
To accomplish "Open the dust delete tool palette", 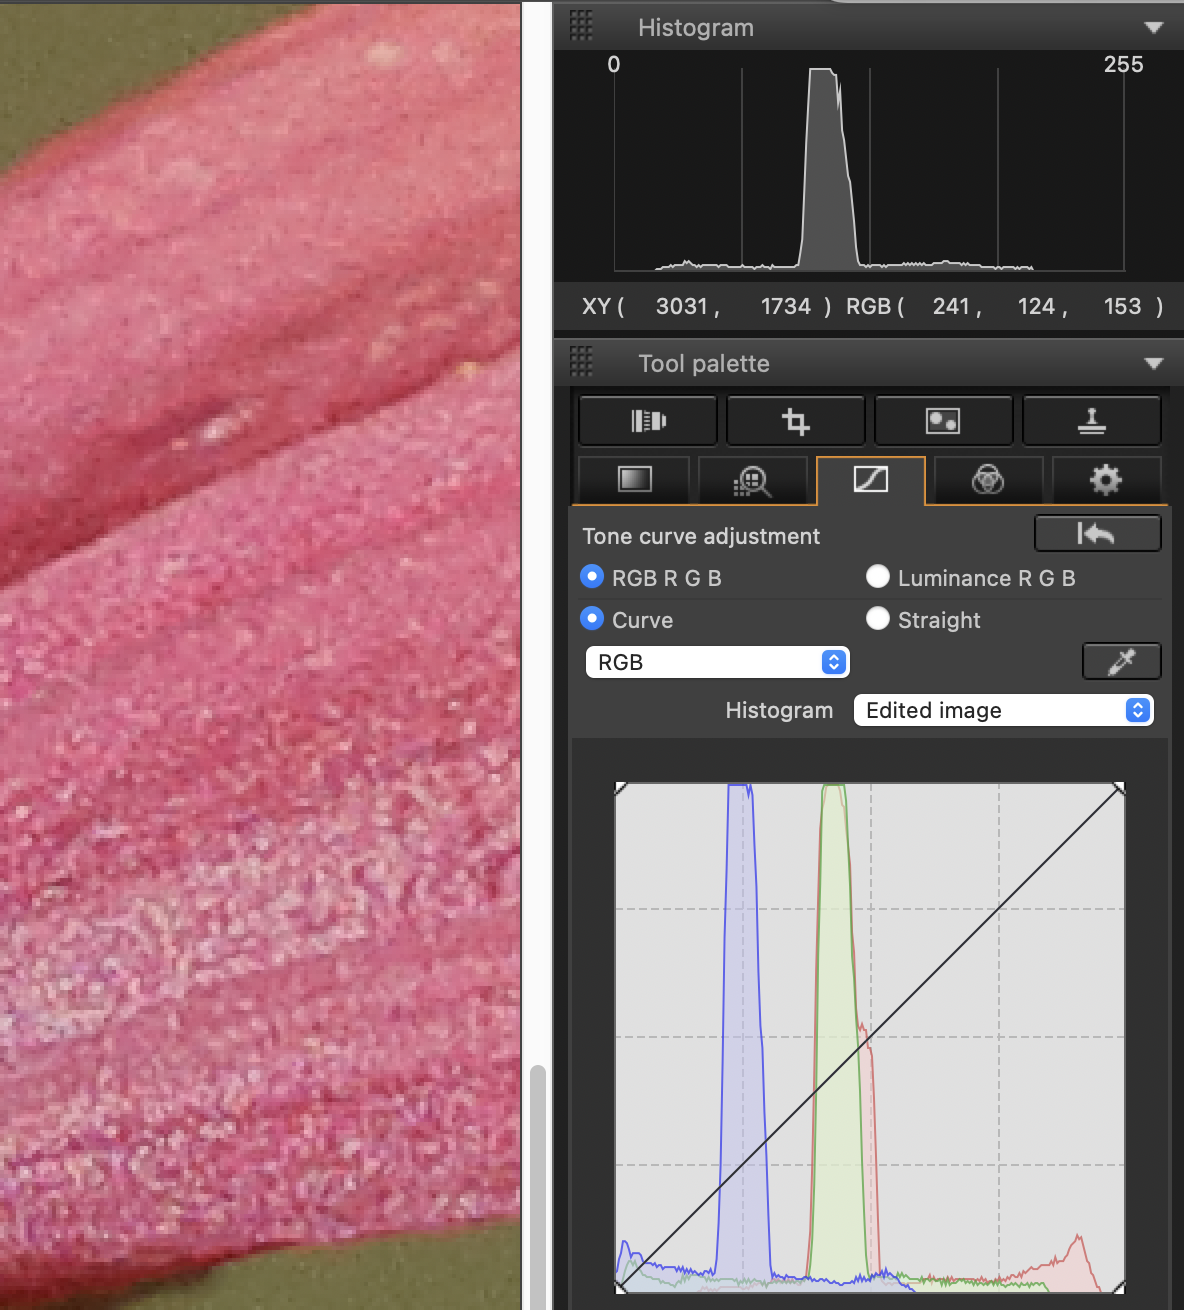I will pyautogui.click(x=943, y=421).
